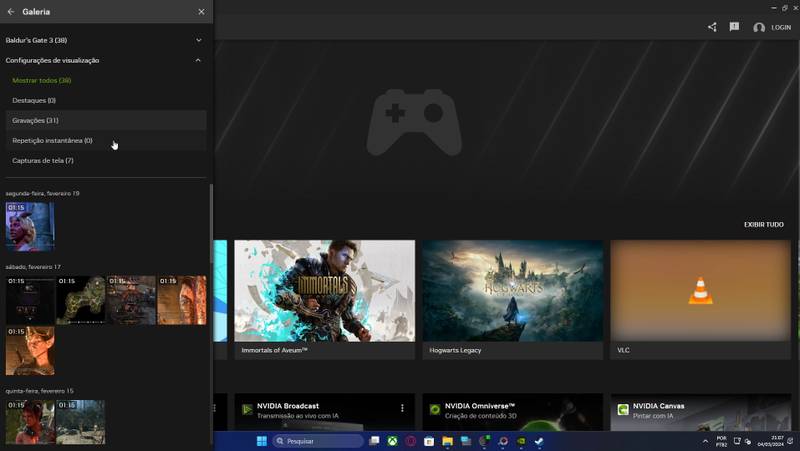Open the blue window app icon beside File Explorer
Viewport: 800px width, 451px height.
click(x=466, y=441)
